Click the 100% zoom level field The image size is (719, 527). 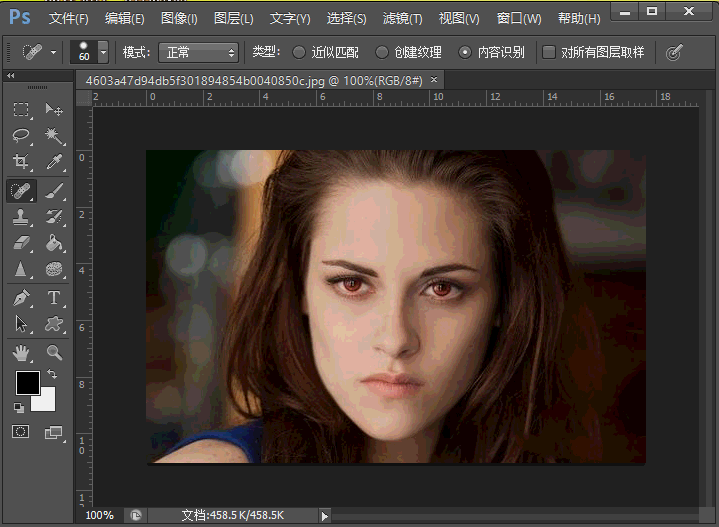tap(100, 516)
